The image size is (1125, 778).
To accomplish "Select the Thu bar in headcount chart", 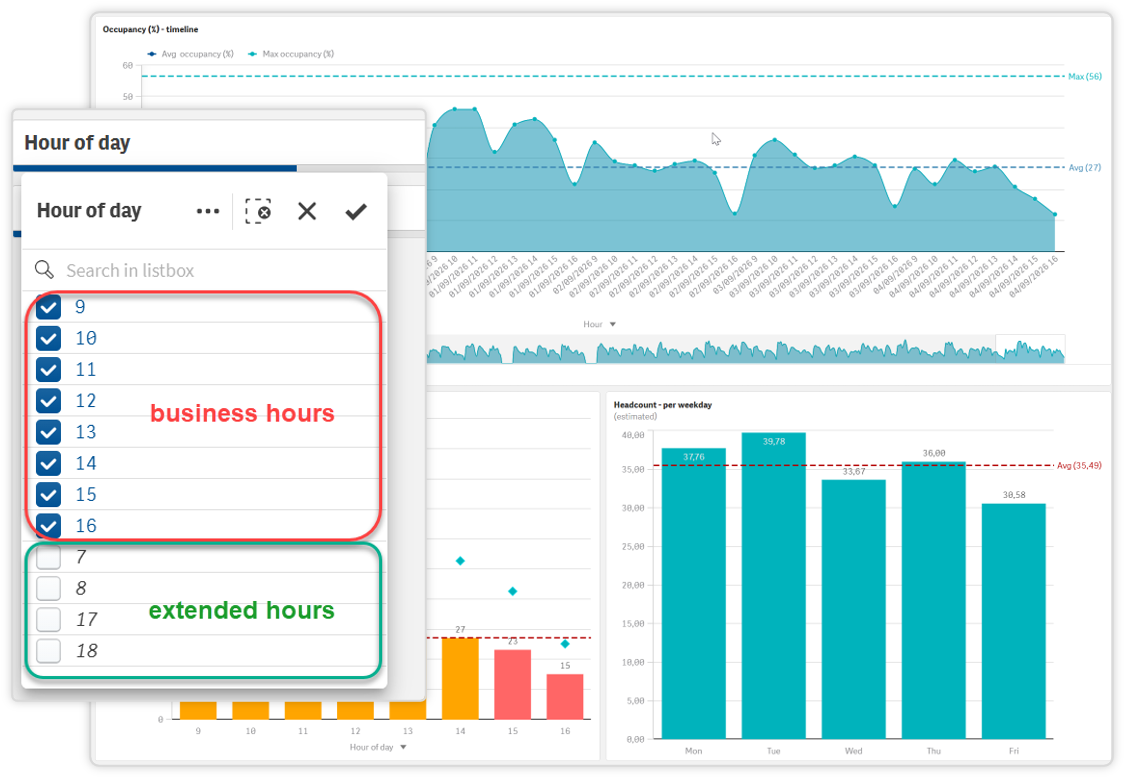I will point(933,600).
